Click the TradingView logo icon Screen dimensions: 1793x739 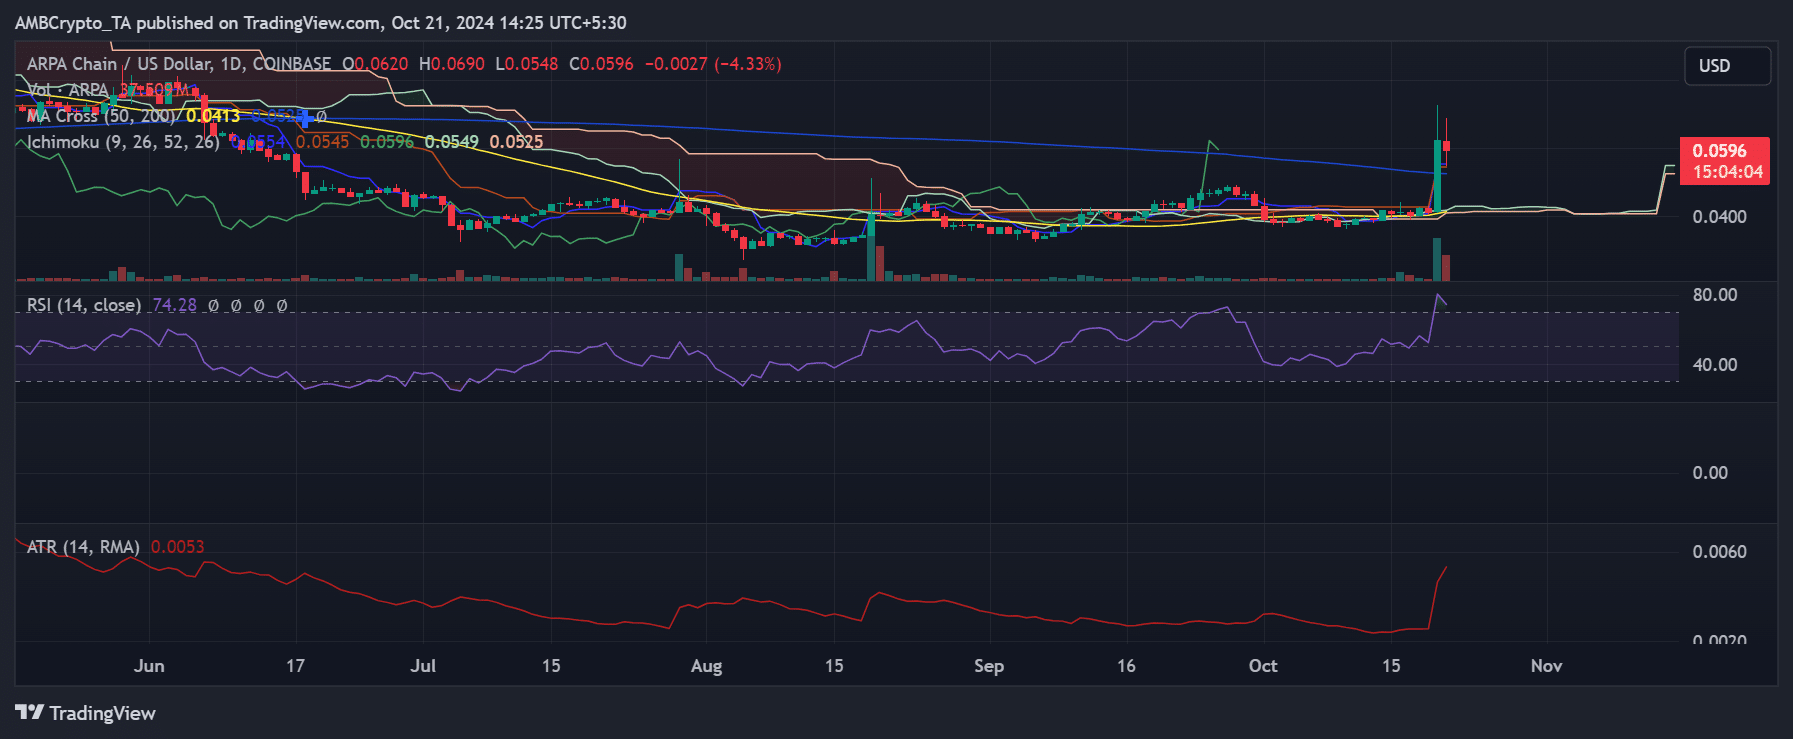29,712
